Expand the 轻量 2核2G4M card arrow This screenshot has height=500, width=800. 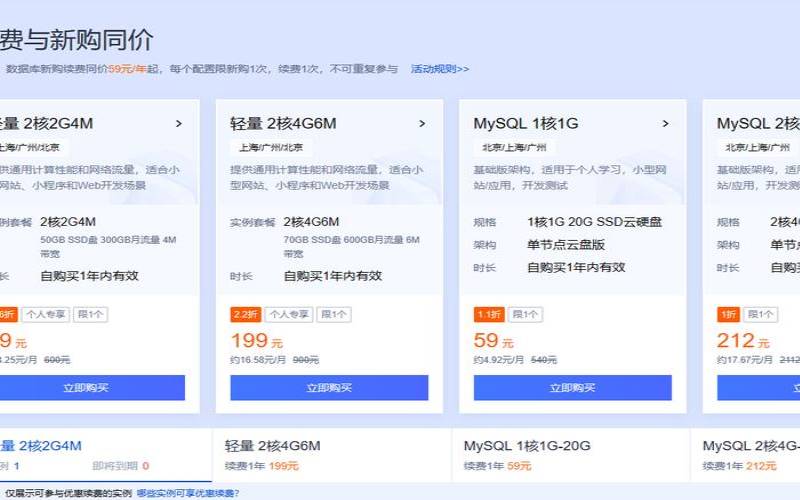[x=179, y=123]
